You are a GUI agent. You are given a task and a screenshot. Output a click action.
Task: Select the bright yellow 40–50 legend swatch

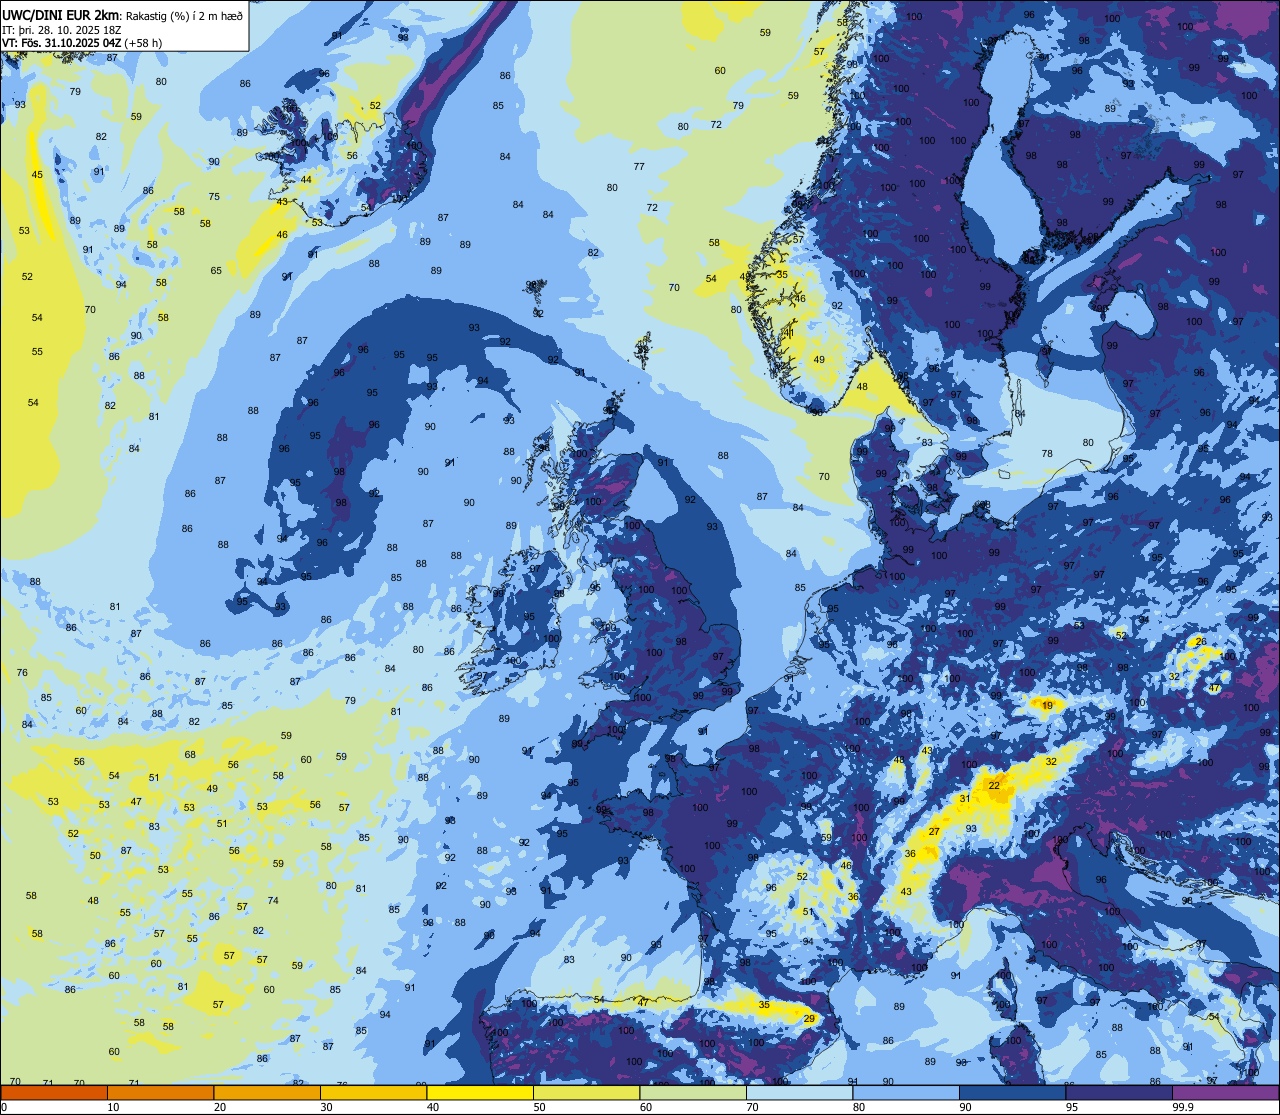(480, 1092)
